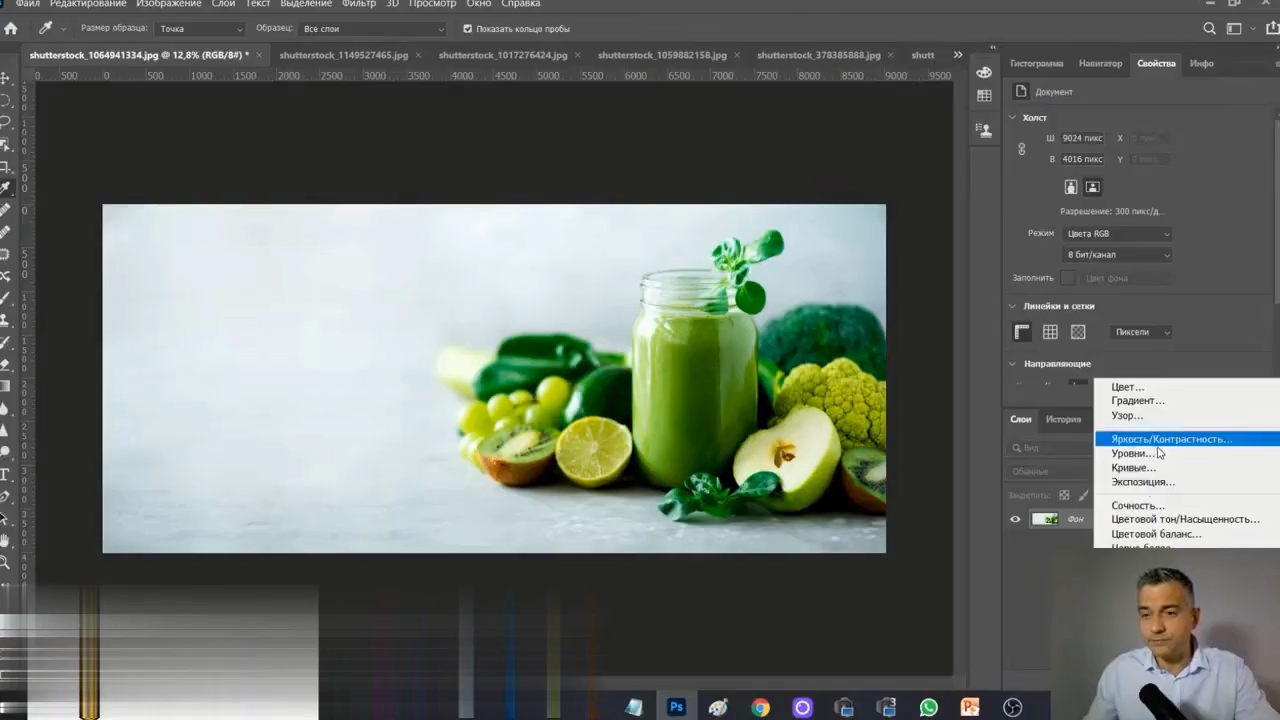Screen dimensions: 1280x720
Task: Click the search magnifier in top bar
Action: [1210, 29]
